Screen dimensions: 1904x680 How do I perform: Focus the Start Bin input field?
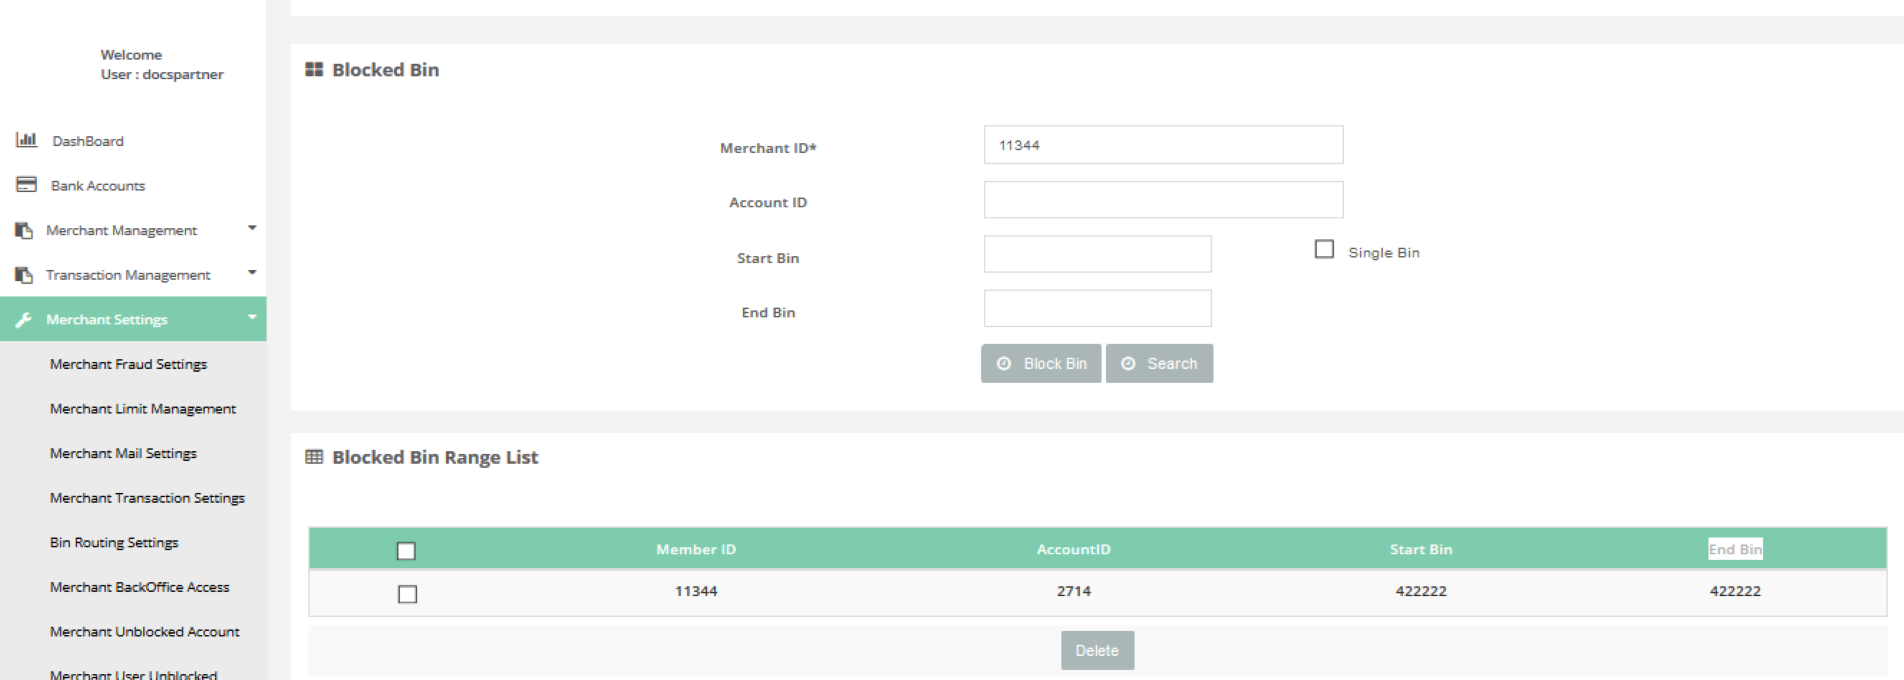[1097, 254]
